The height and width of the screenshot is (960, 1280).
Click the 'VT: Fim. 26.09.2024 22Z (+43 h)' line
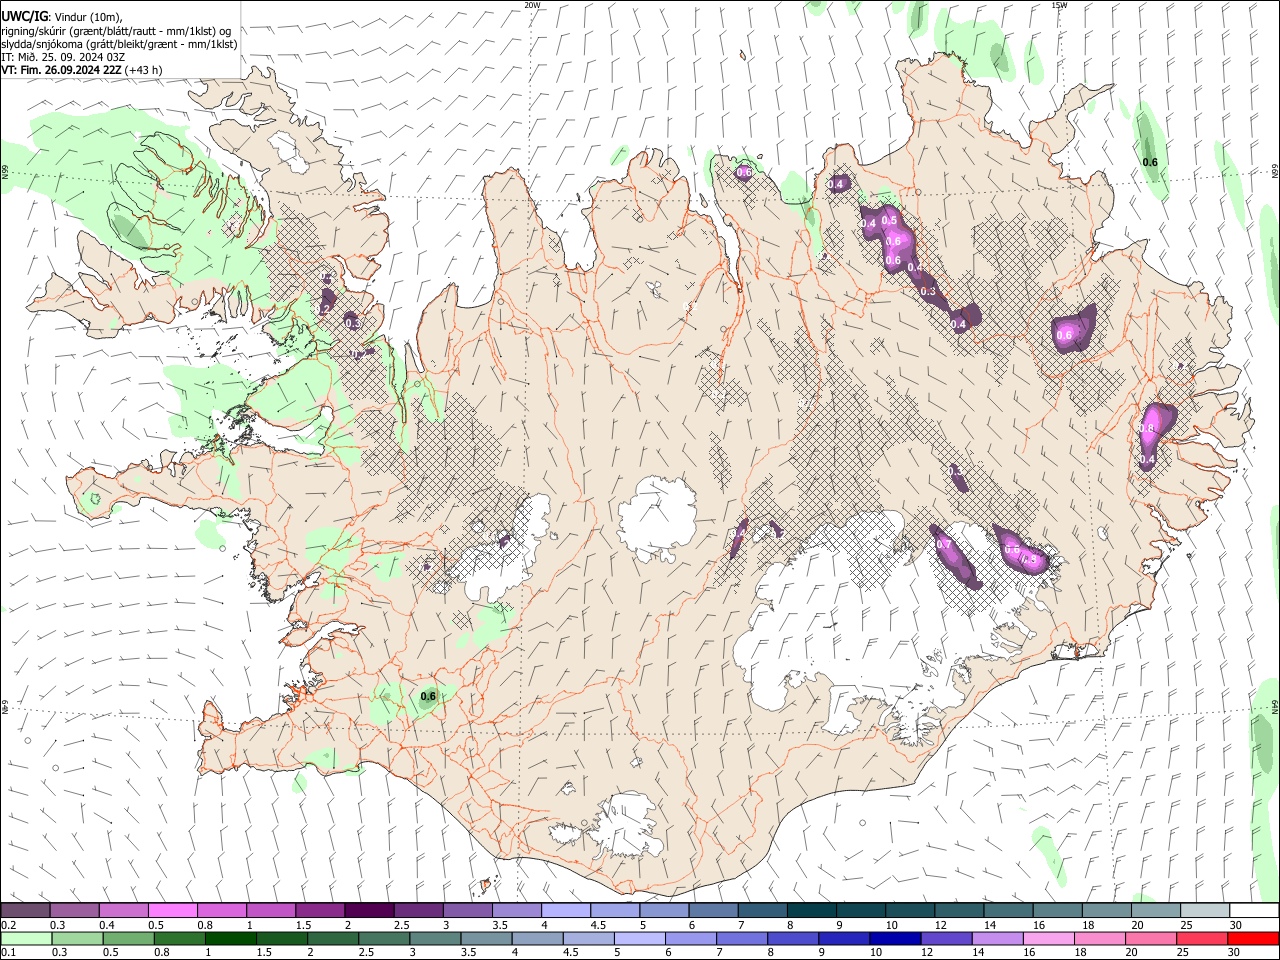point(81,70)
